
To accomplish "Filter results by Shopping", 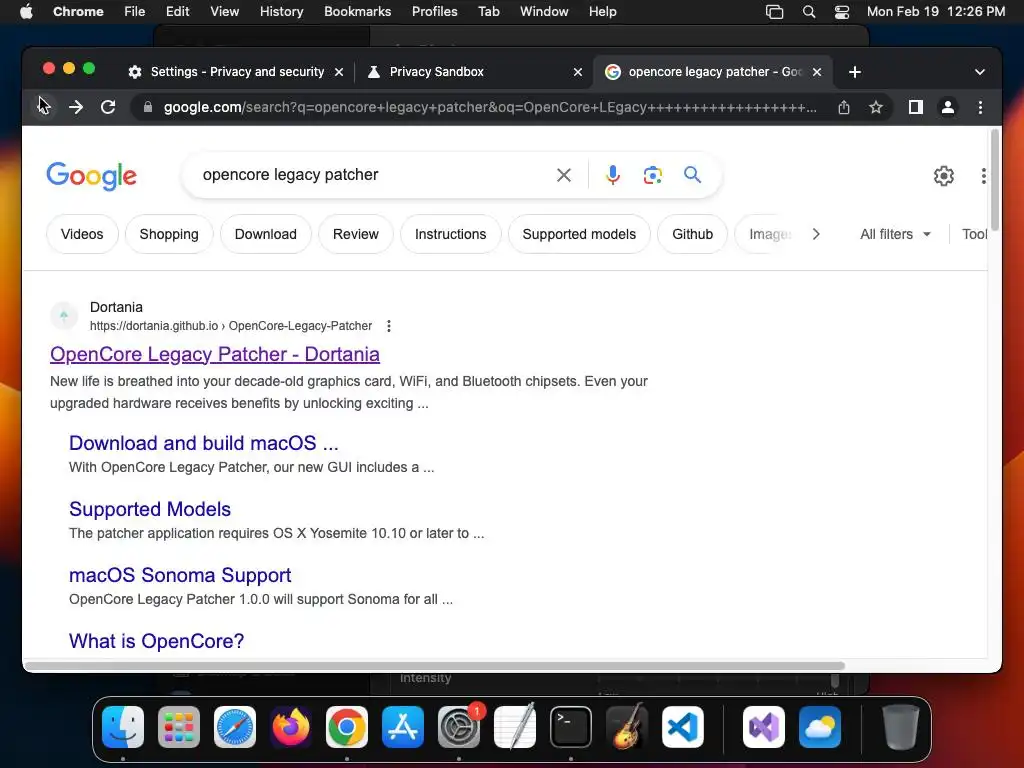I will pos(169,234).
